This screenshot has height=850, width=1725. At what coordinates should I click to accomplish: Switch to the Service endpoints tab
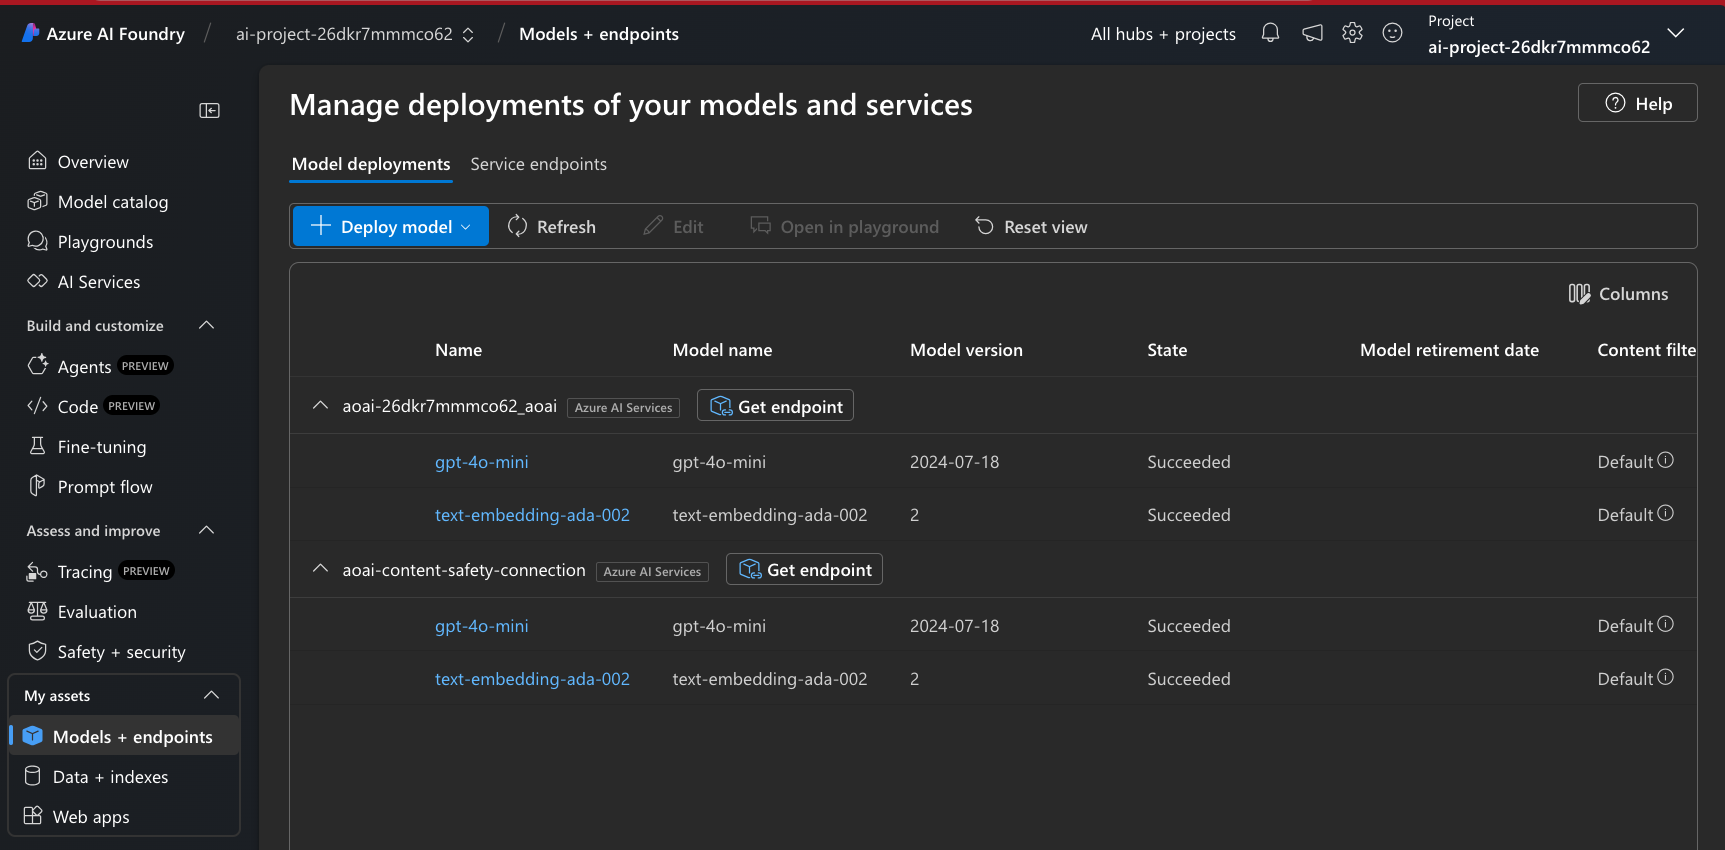coord(538,164)
